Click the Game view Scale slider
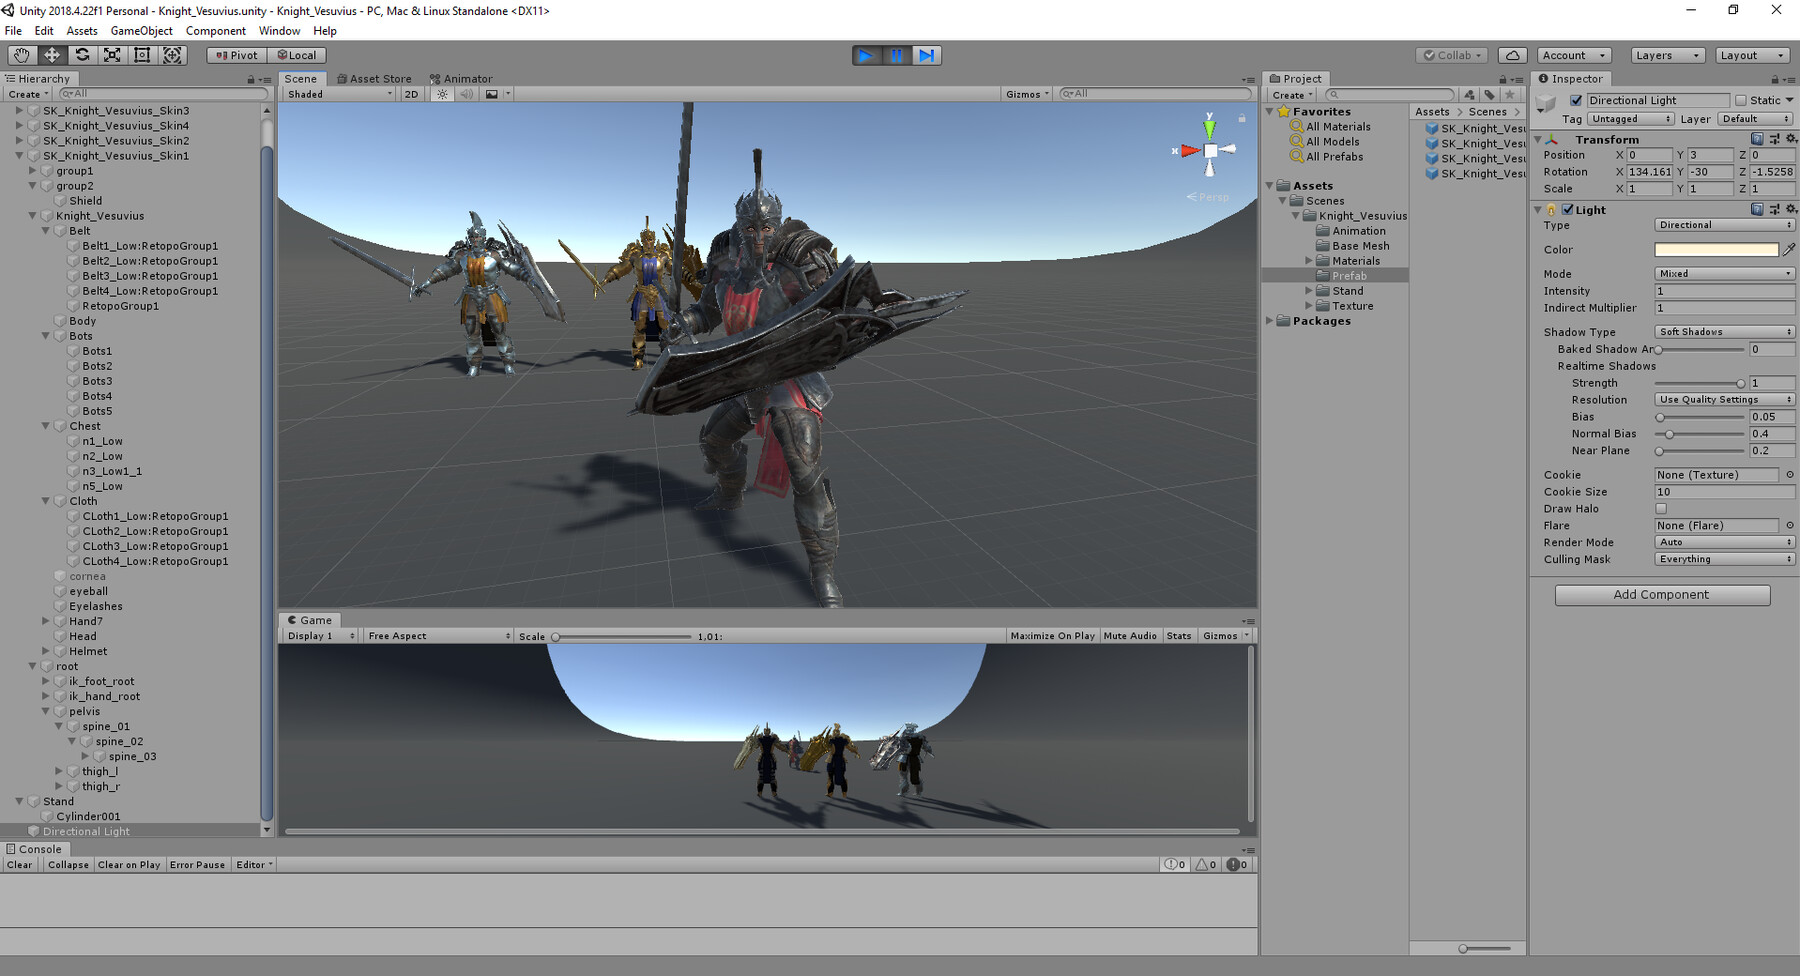1800x976 pixels. [622, 636]
